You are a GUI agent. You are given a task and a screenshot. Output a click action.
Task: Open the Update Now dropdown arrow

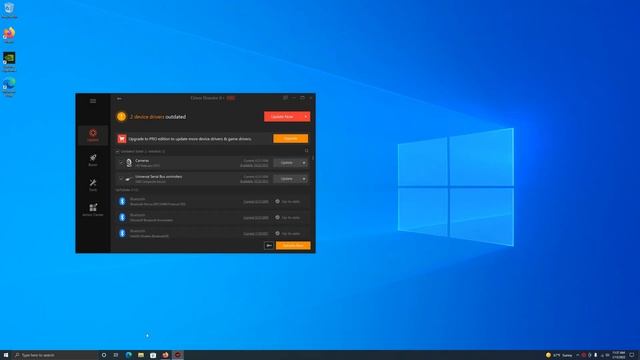point(306,117)
